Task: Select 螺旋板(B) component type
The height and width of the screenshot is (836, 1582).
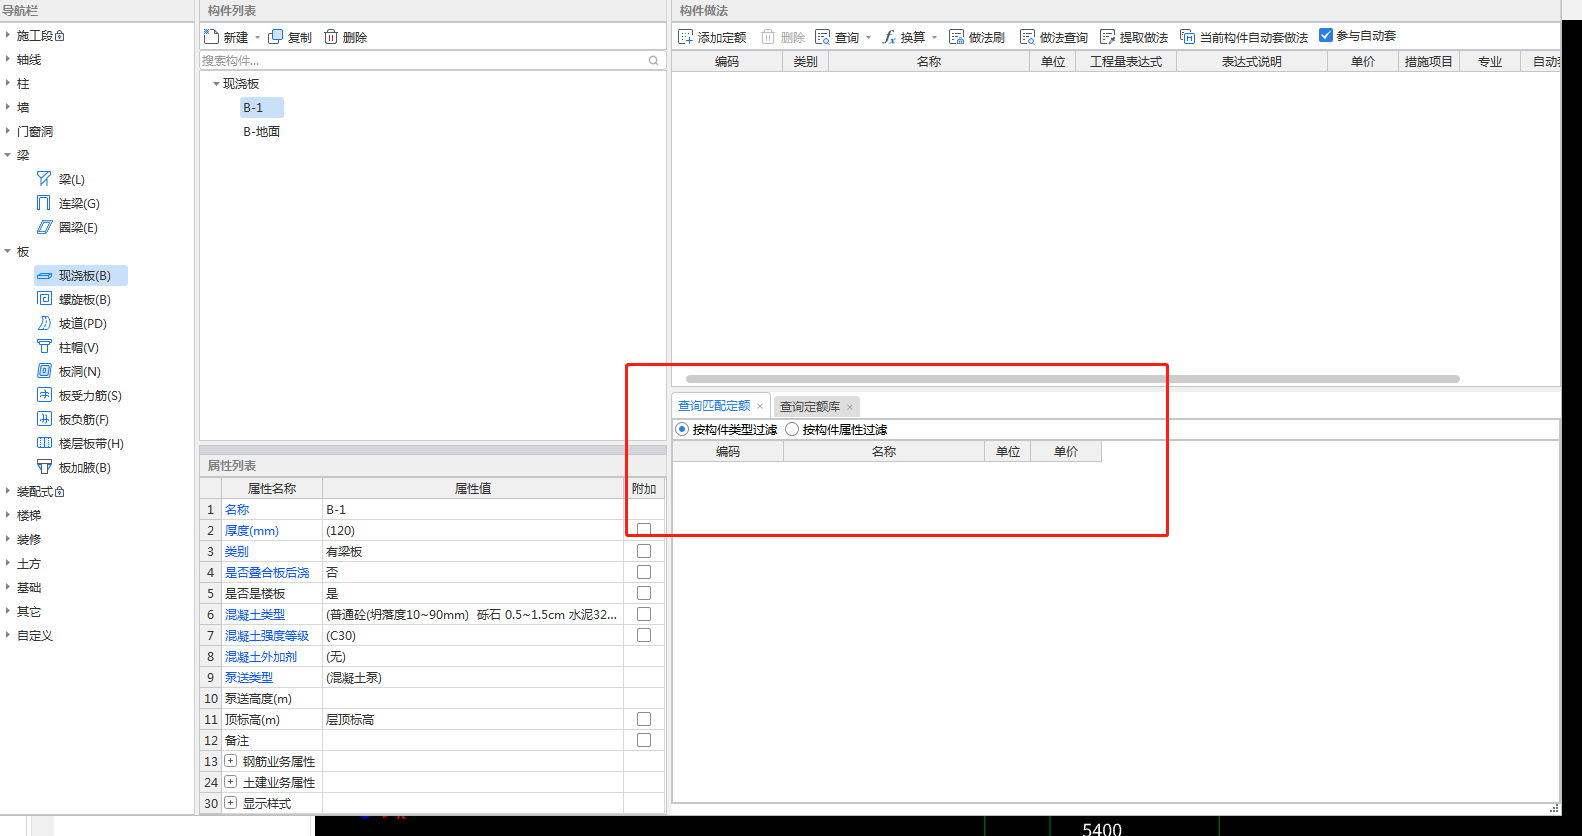Action: [84, 299]
